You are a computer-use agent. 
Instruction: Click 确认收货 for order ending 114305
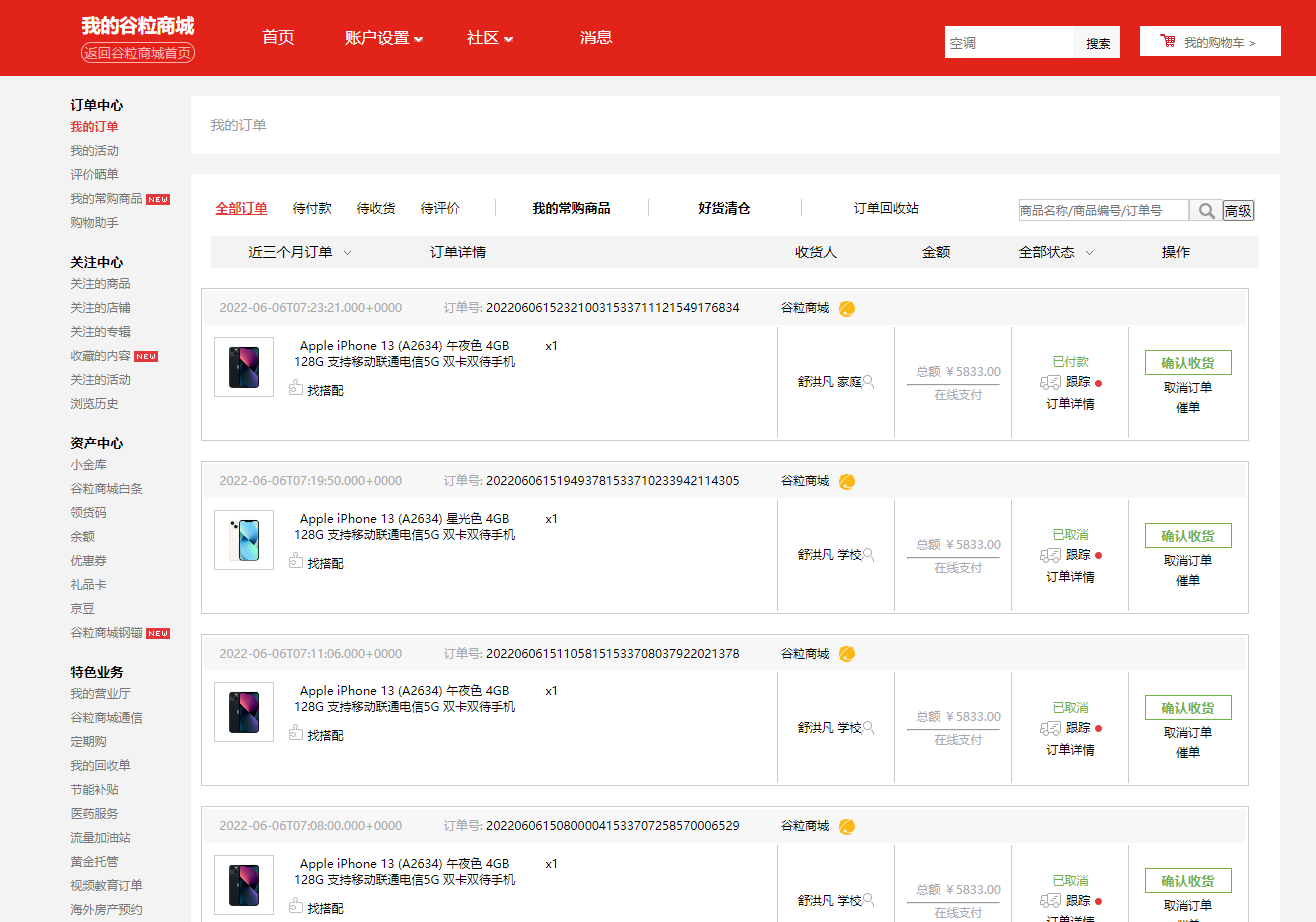point(1188,536)
